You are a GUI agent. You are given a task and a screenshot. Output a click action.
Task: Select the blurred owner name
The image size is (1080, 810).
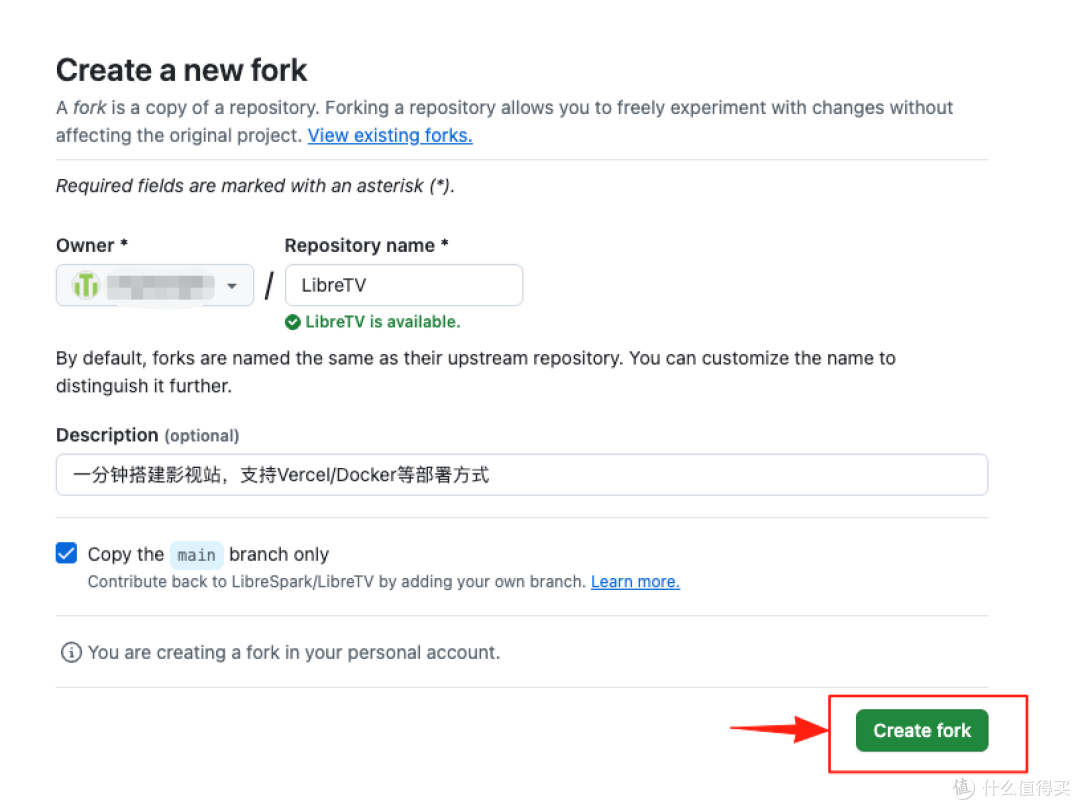tap(160, 286)
